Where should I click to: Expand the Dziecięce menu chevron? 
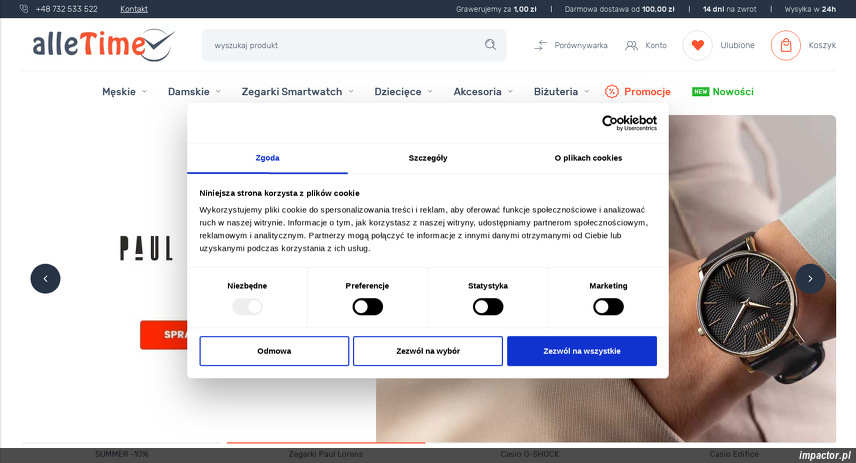430,92
